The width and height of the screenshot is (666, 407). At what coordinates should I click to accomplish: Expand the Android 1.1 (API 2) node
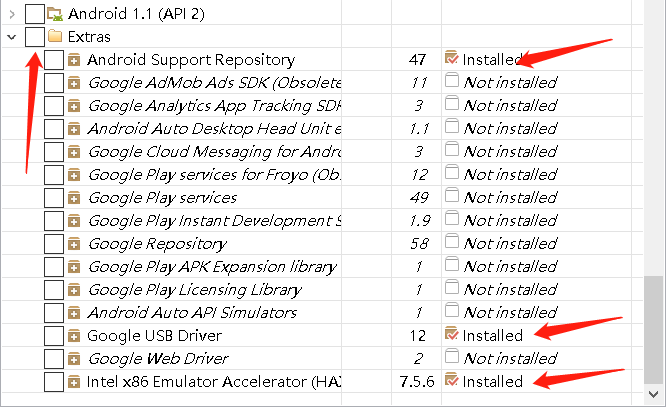coord(12,14)
